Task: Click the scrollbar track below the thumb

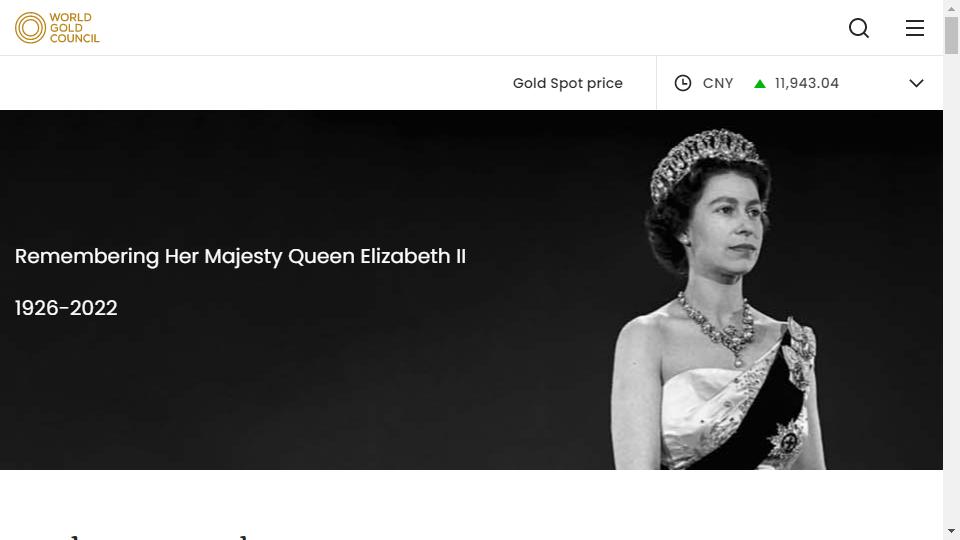Action: tap(951, 288)
